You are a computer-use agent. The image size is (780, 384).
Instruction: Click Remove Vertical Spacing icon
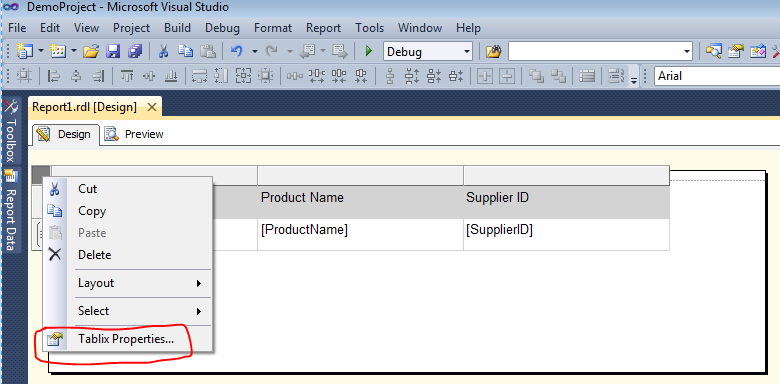click(x=456, y=76)
